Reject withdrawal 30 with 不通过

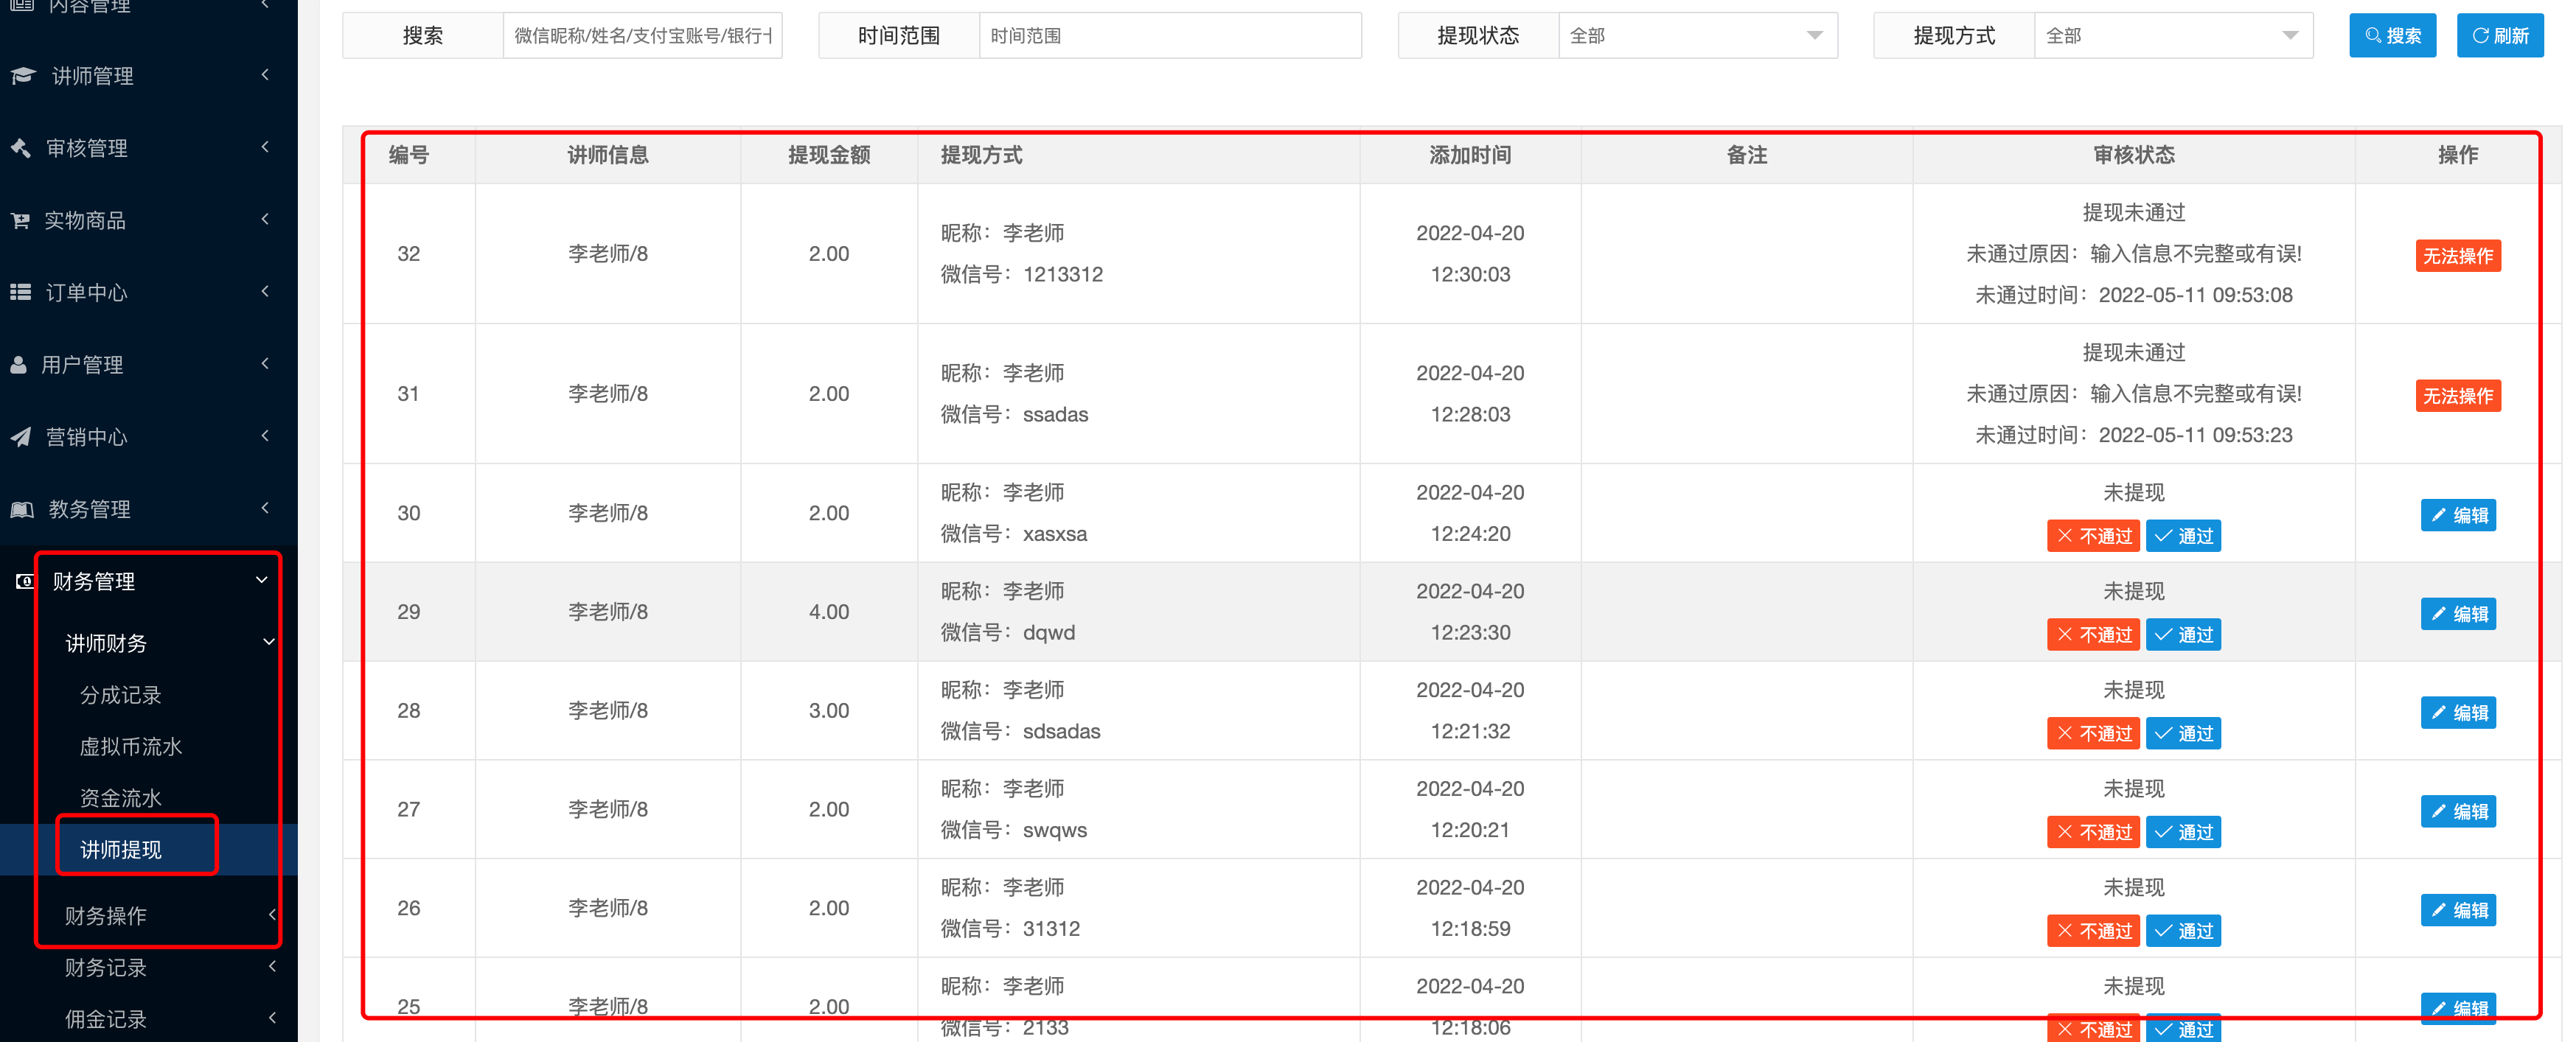[x=2093, y=536]
